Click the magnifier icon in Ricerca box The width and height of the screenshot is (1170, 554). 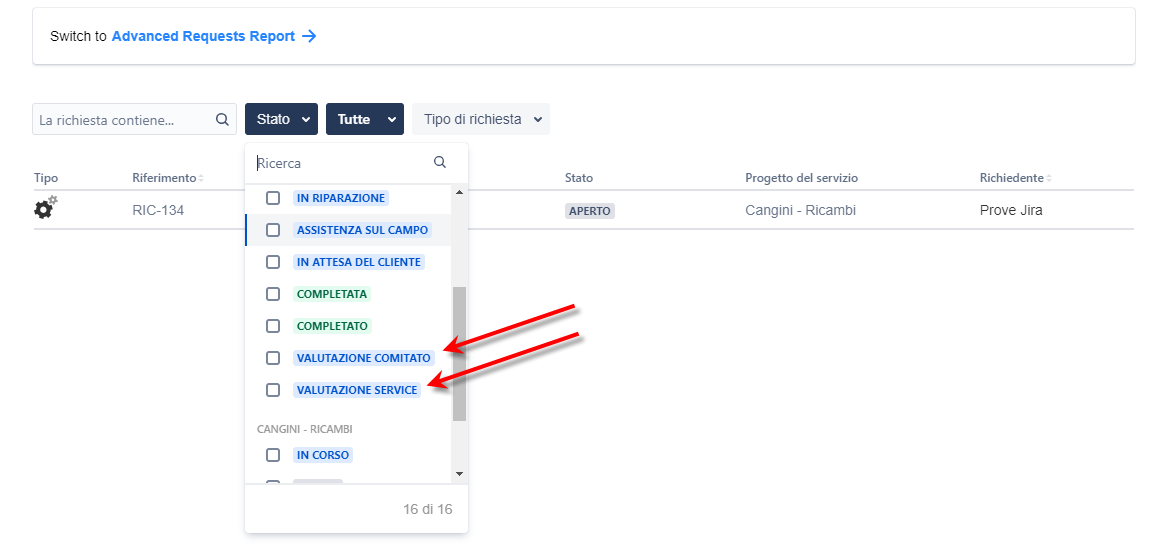[439, 162]
